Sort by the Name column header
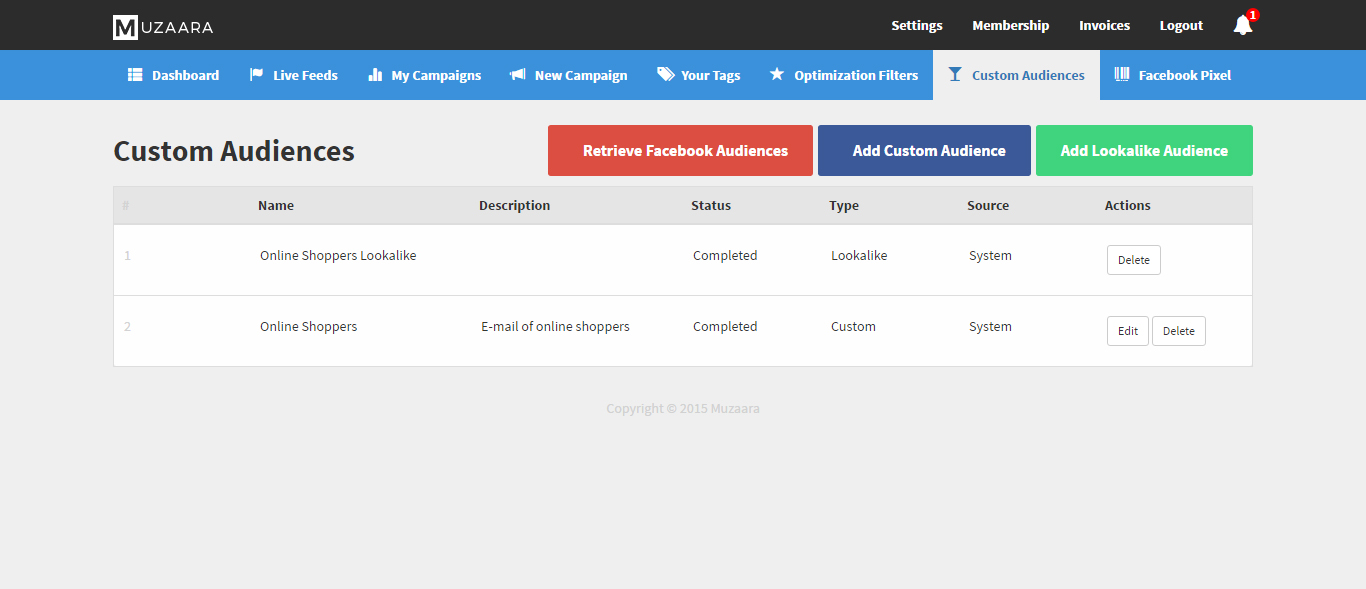Viewport: 1366px width, 589px height. 276,206
